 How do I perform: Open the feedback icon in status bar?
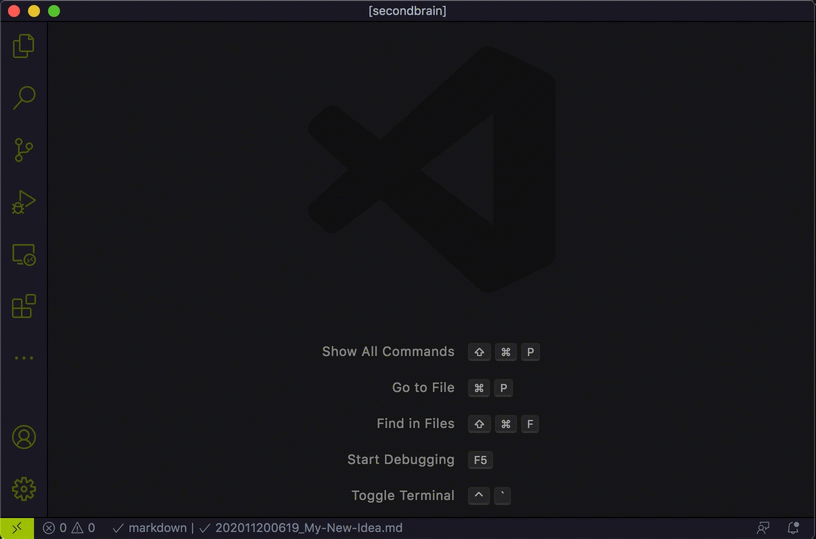tap(763, 528)
